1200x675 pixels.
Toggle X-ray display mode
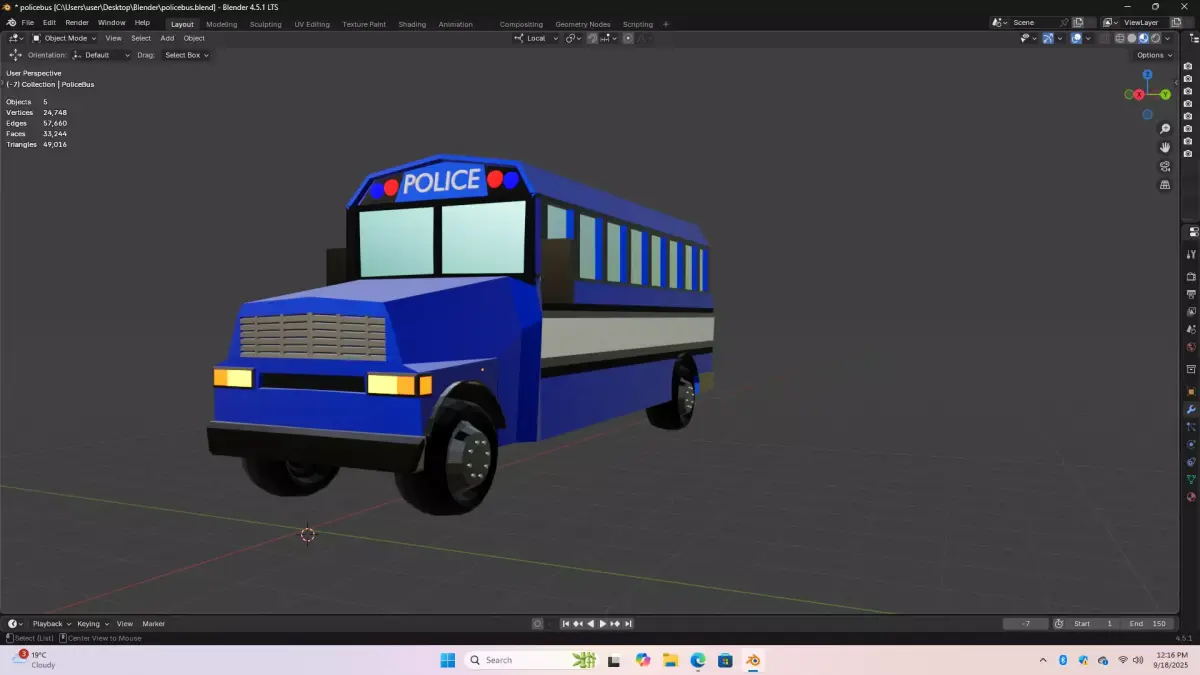[x=1105, y=38]
